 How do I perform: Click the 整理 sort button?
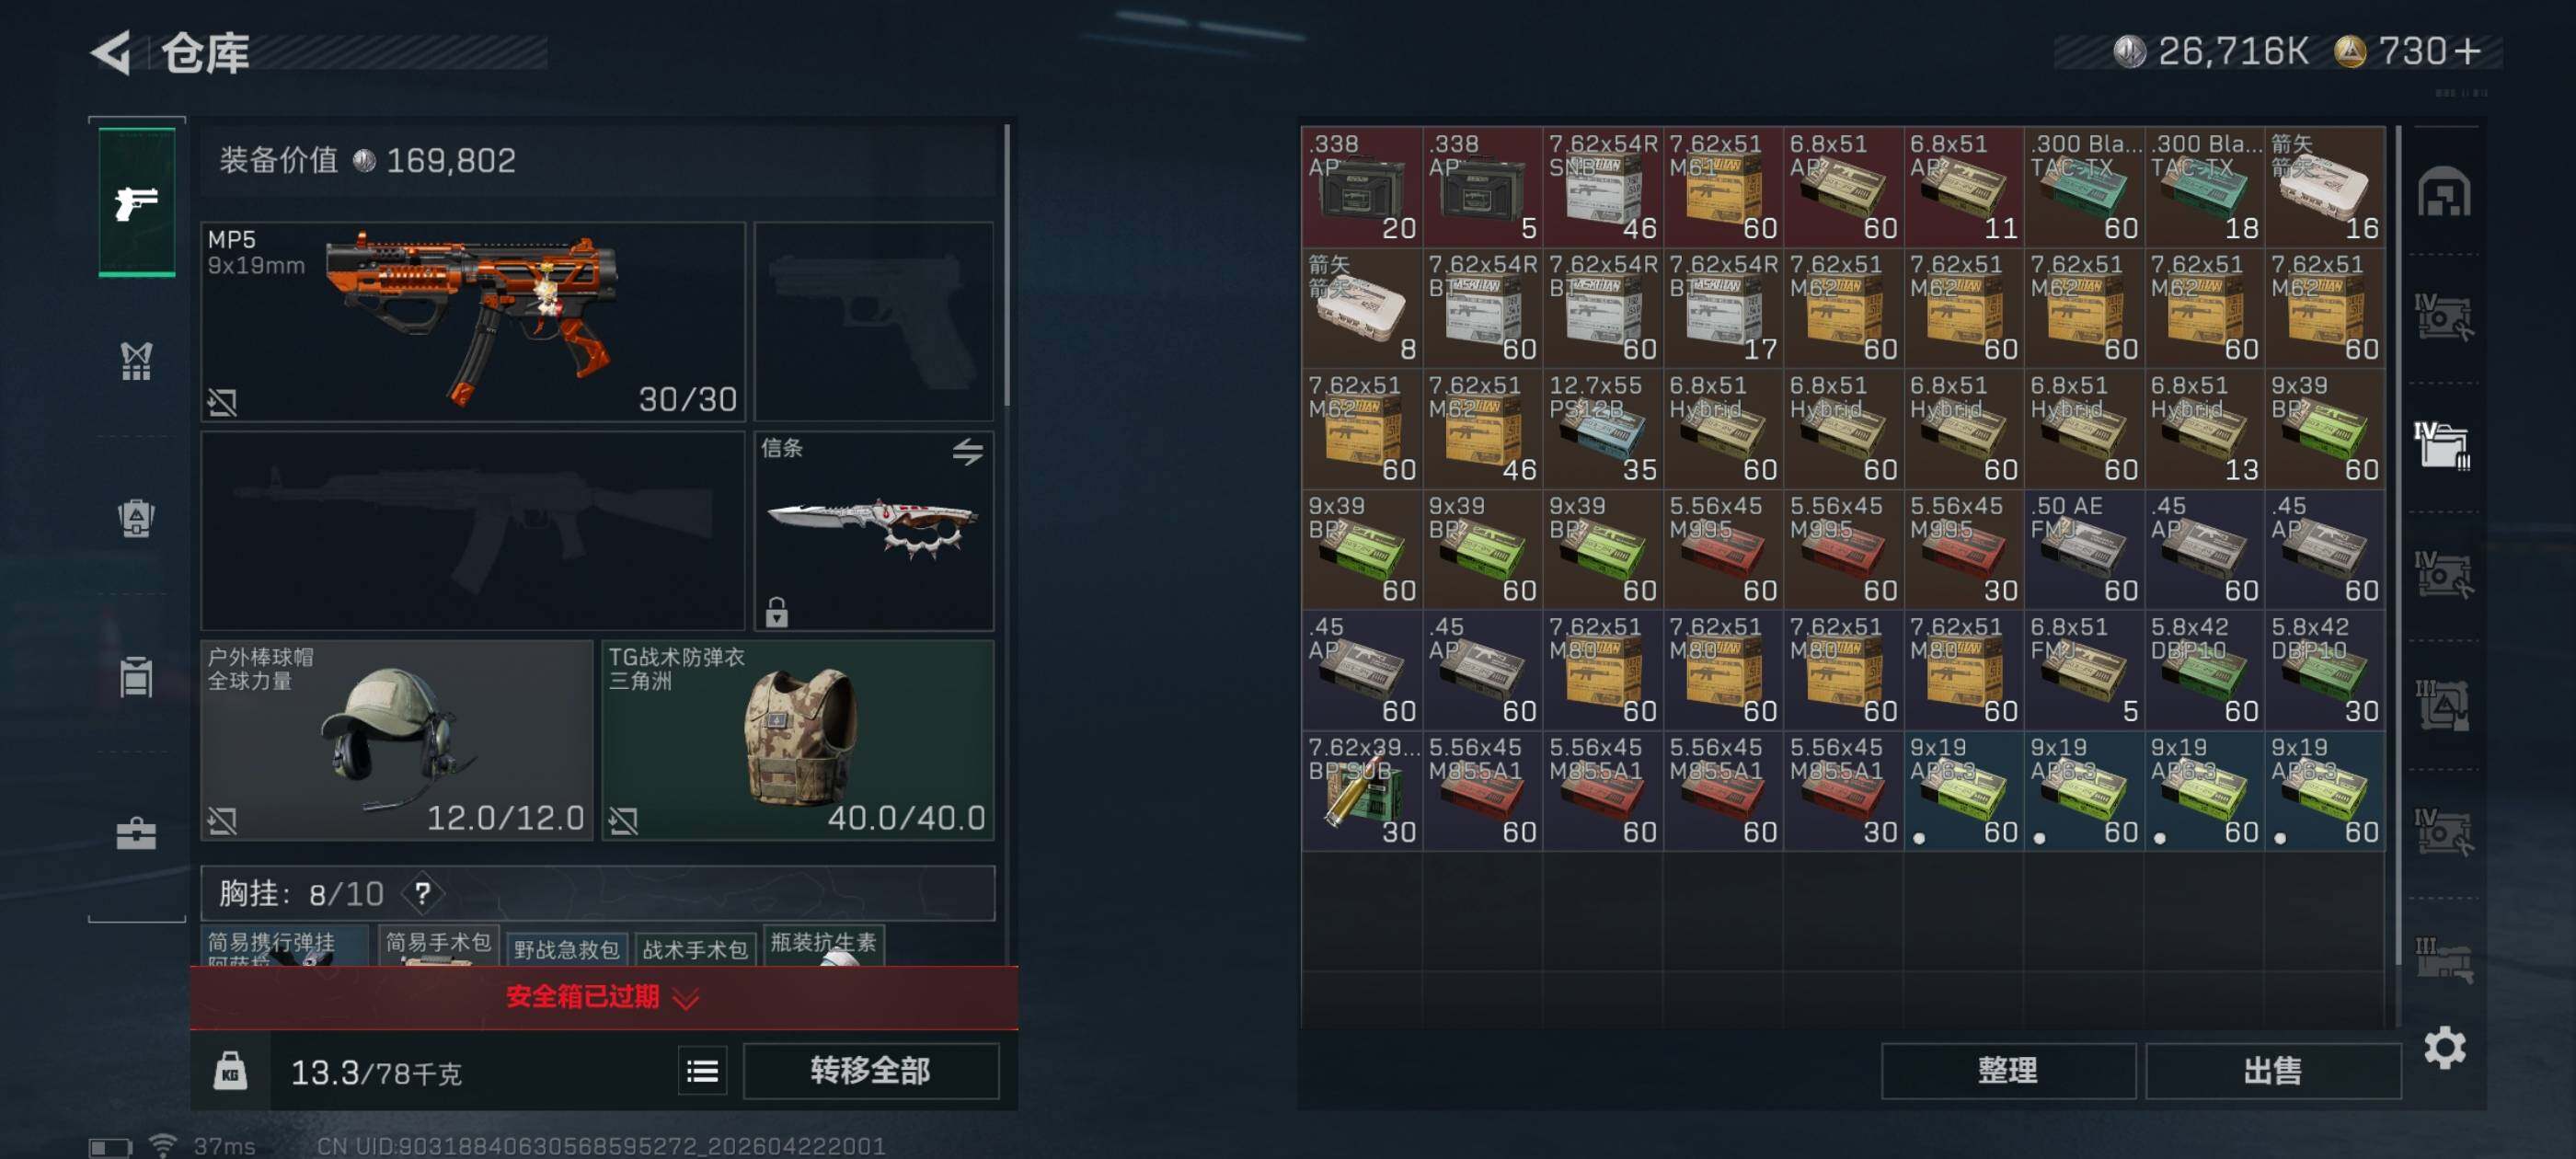click(2007, 1071)
